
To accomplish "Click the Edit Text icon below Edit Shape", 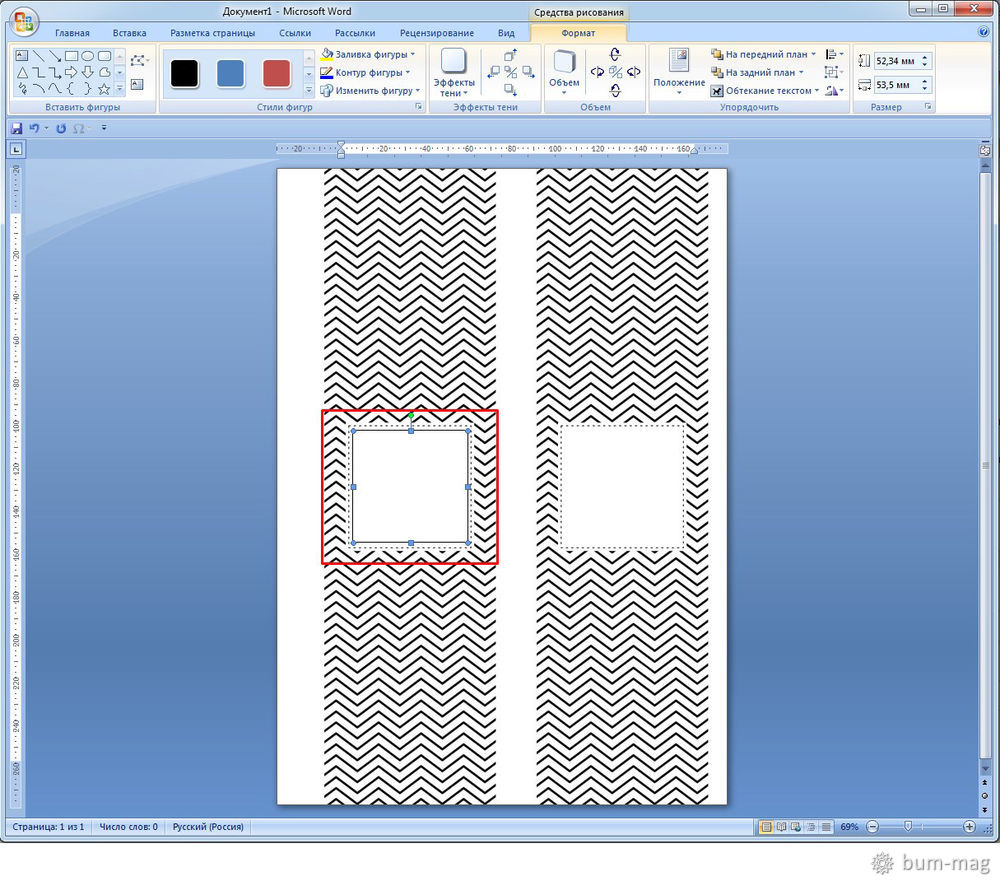I will (x=137, y=84).
